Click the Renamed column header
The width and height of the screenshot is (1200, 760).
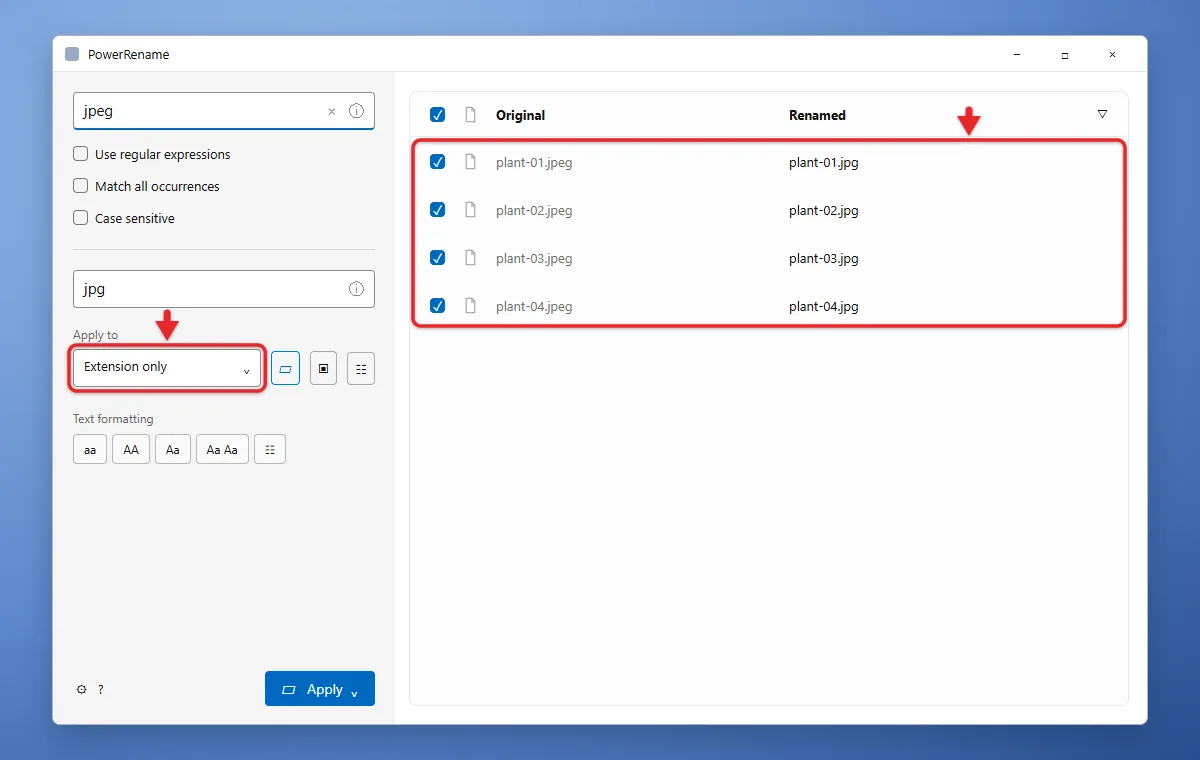817,115
